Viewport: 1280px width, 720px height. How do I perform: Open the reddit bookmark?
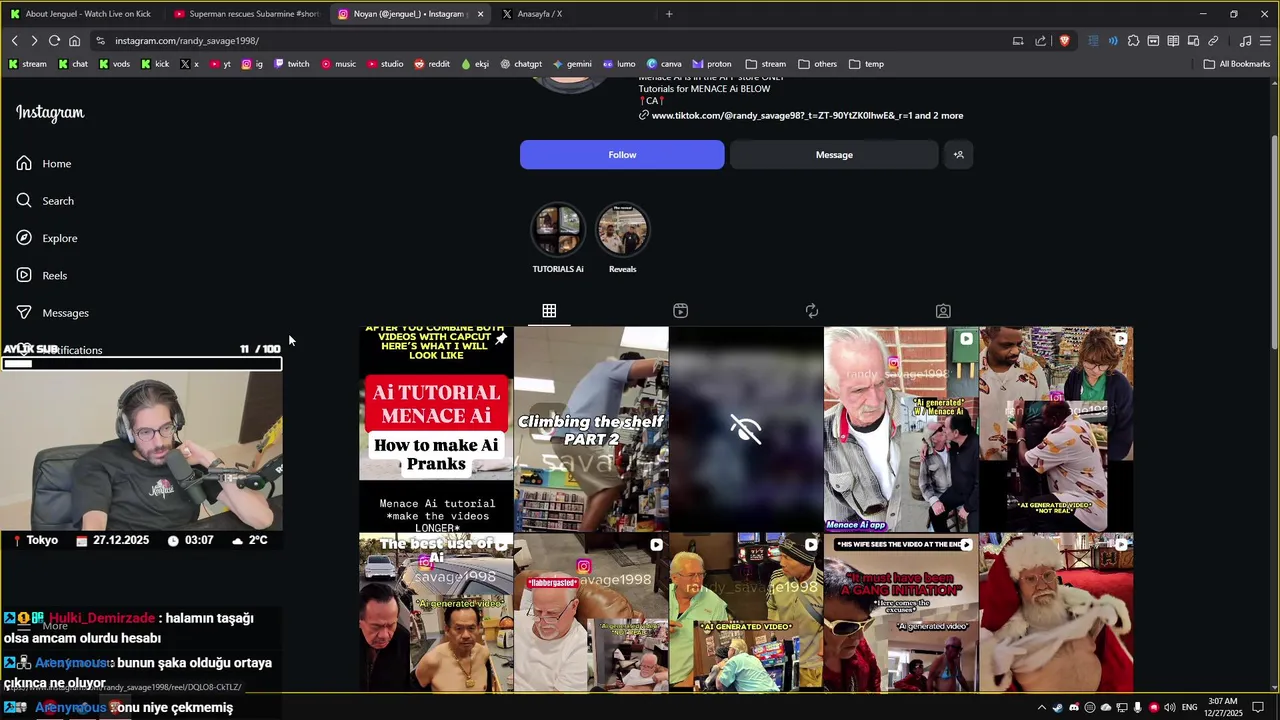click(432, 64)
